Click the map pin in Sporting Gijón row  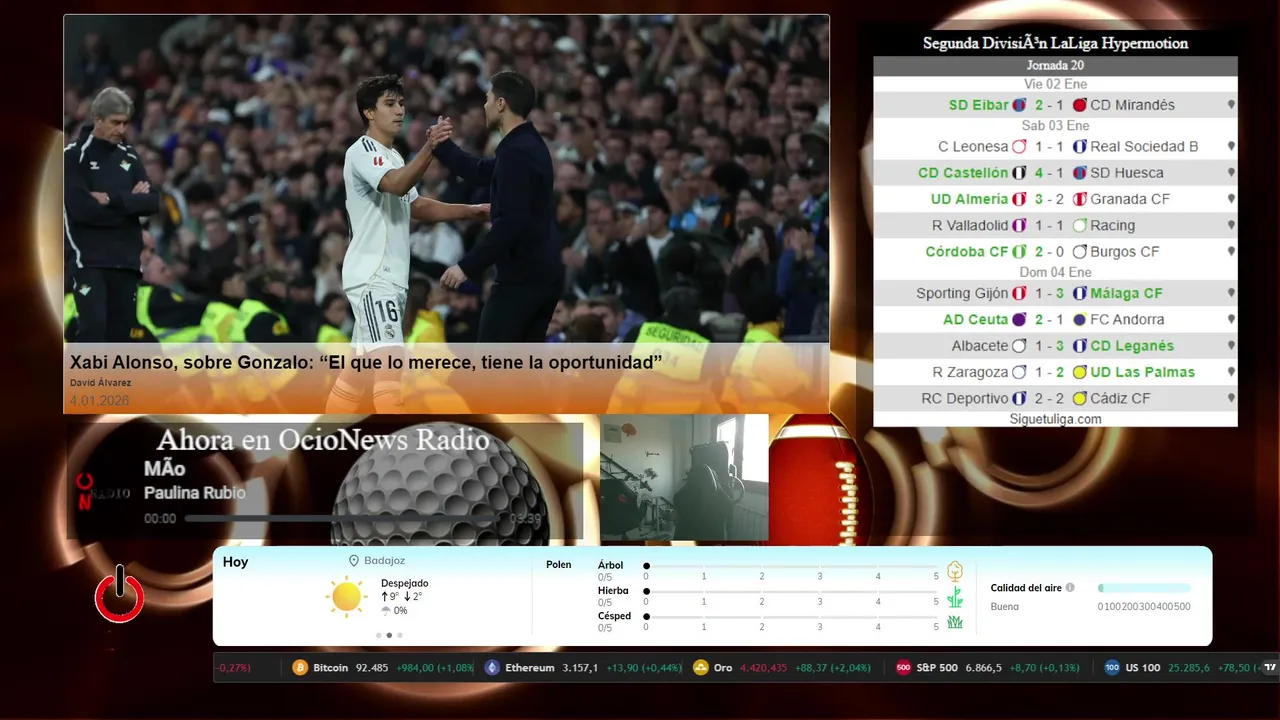(x=1231, y=293)
